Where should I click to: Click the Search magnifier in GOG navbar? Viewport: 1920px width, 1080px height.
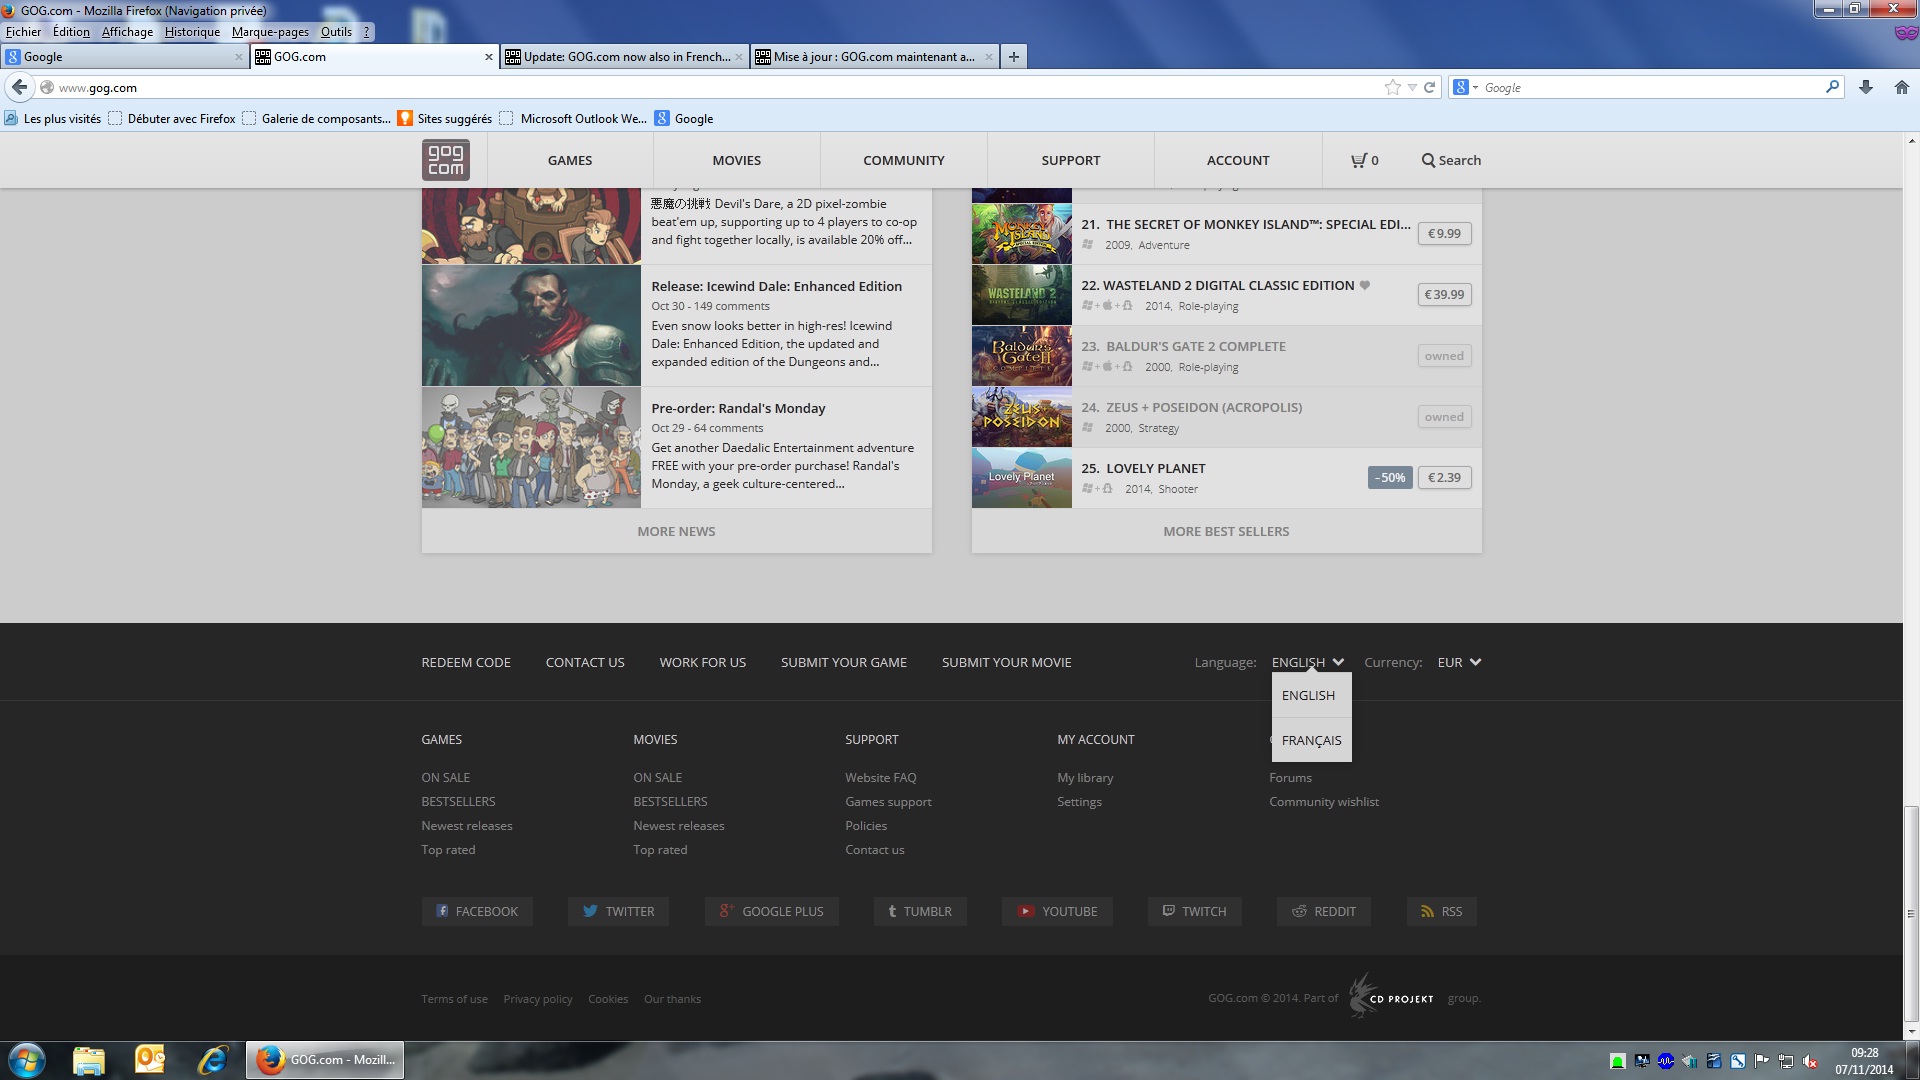click(1428, 160)
